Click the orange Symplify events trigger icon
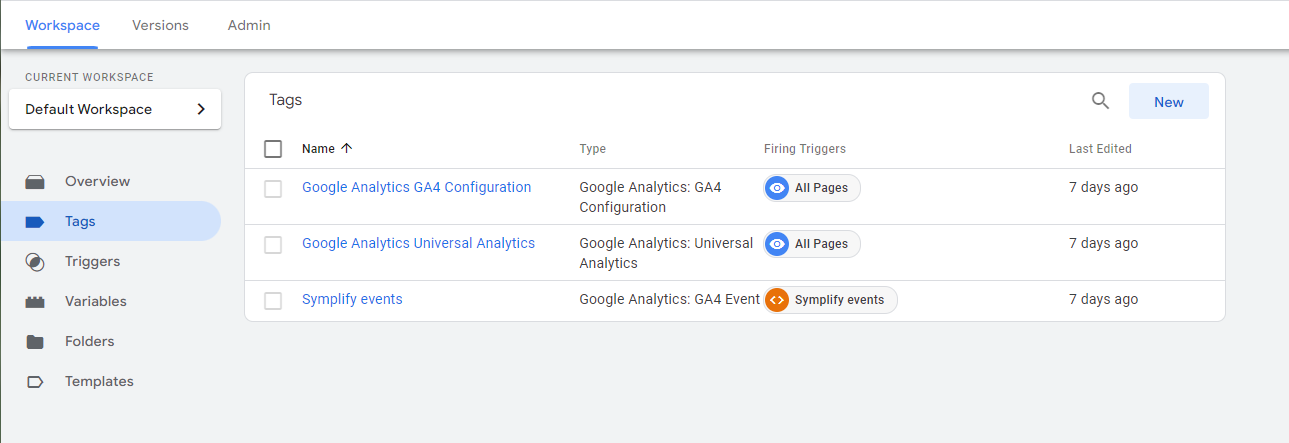 (x=777, y=300)
